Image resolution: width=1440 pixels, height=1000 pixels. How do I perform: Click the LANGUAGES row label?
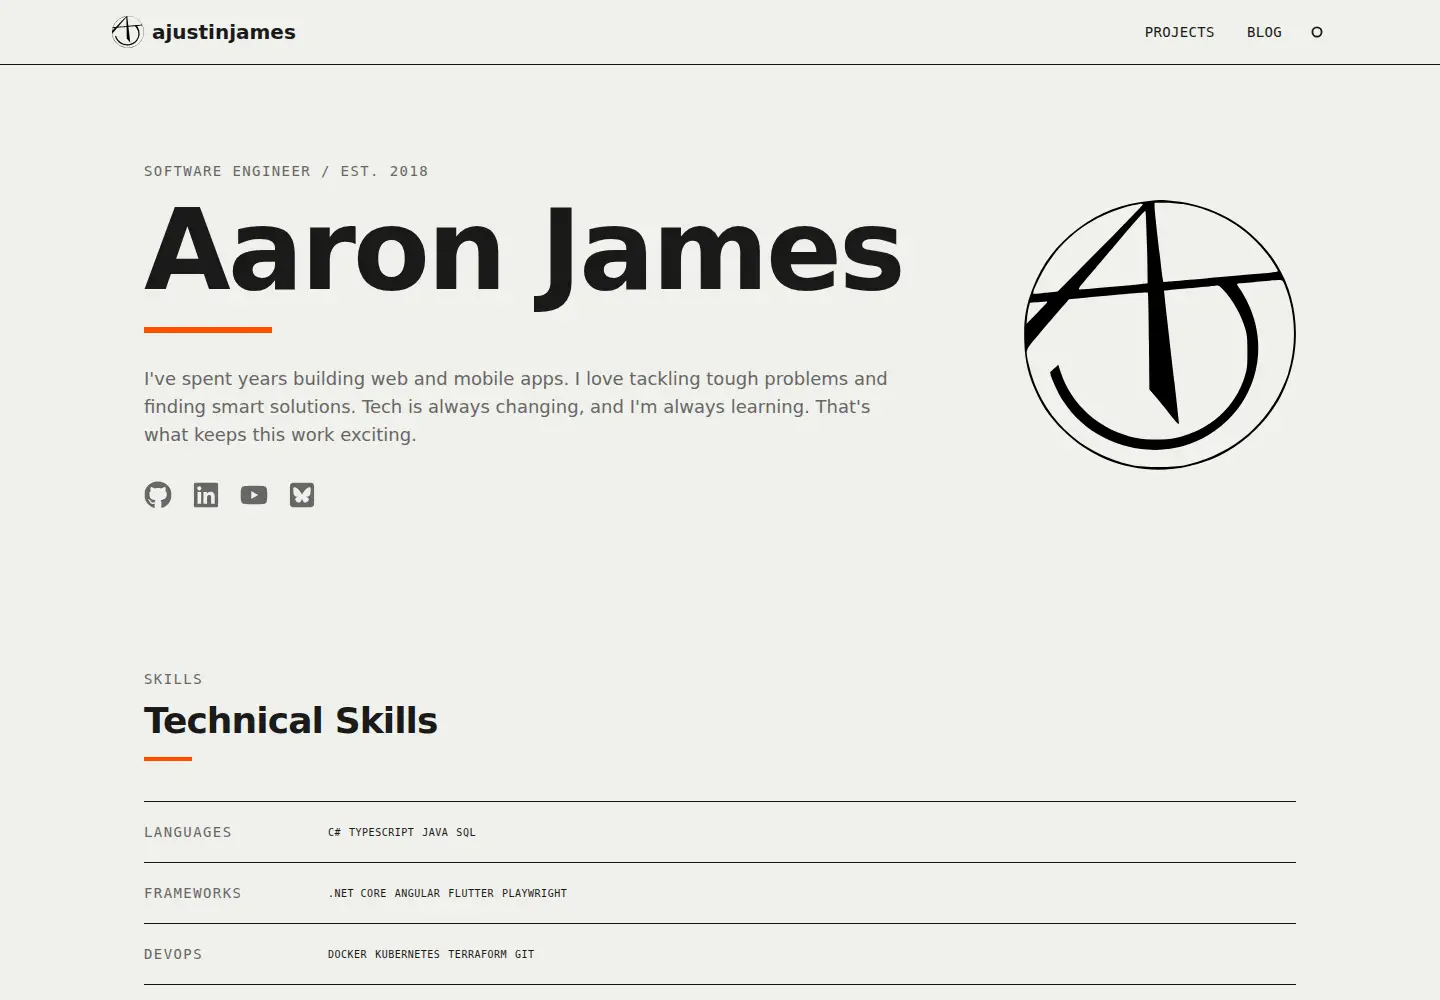[x=188, y=832]
